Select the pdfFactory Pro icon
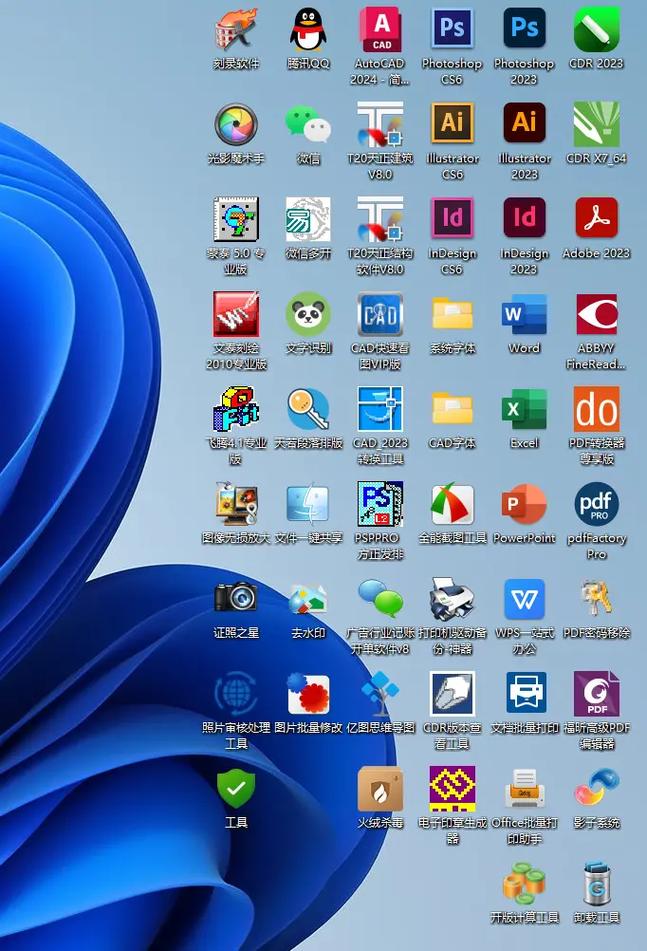Viewport: 647px width, 951px height. click(x=596, y=505)
